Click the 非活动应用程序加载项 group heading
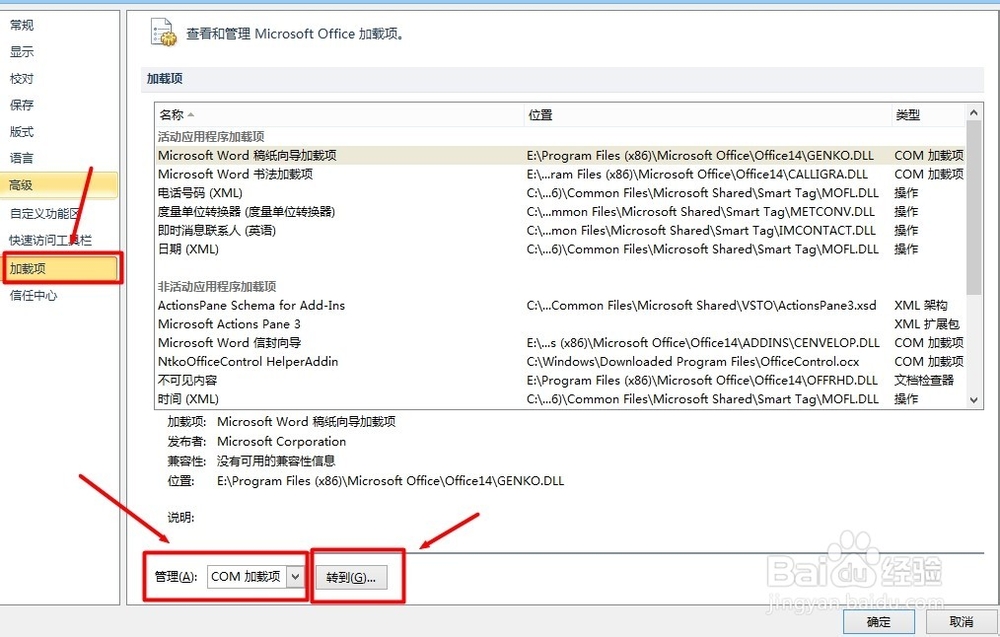 tap(217, 286)
